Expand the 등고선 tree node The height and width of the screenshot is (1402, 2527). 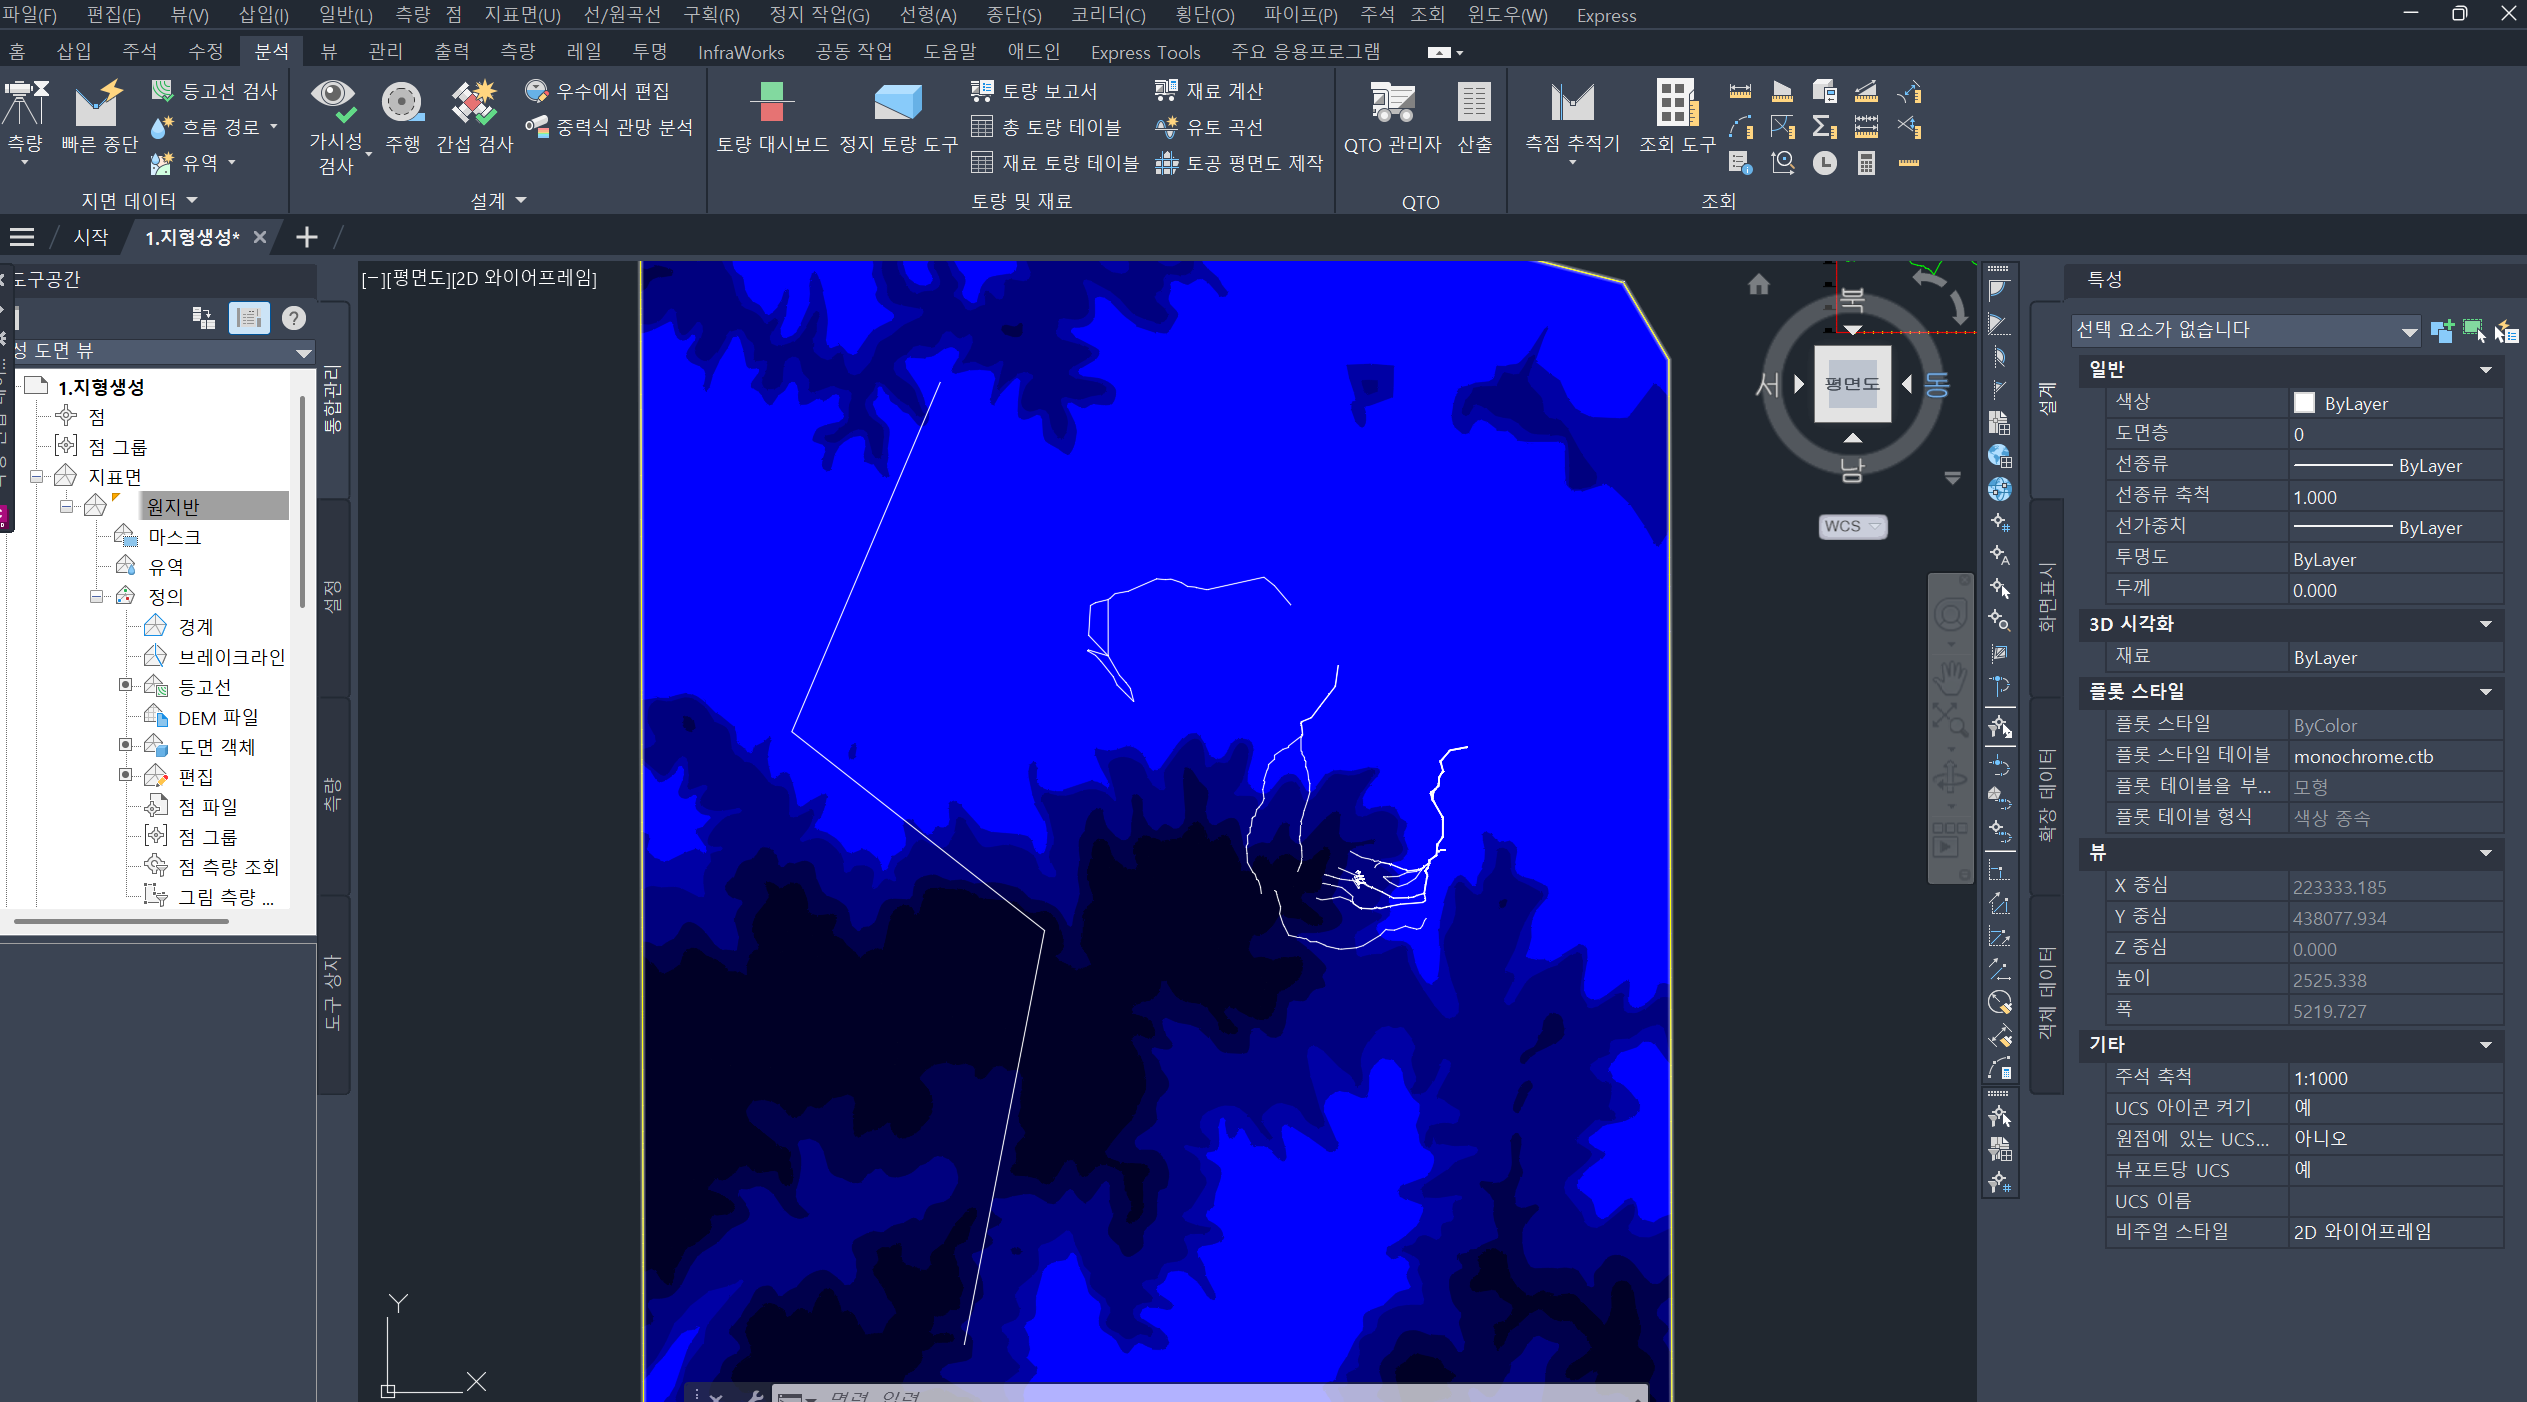tap(125, 686)
